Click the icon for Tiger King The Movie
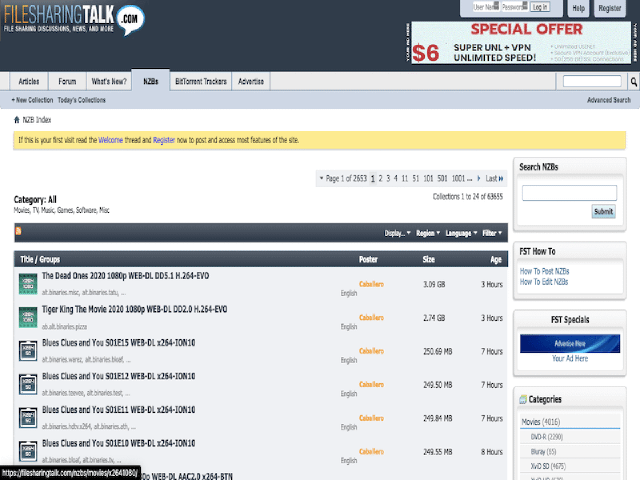640x480 pixels. (x=28, y=317)
